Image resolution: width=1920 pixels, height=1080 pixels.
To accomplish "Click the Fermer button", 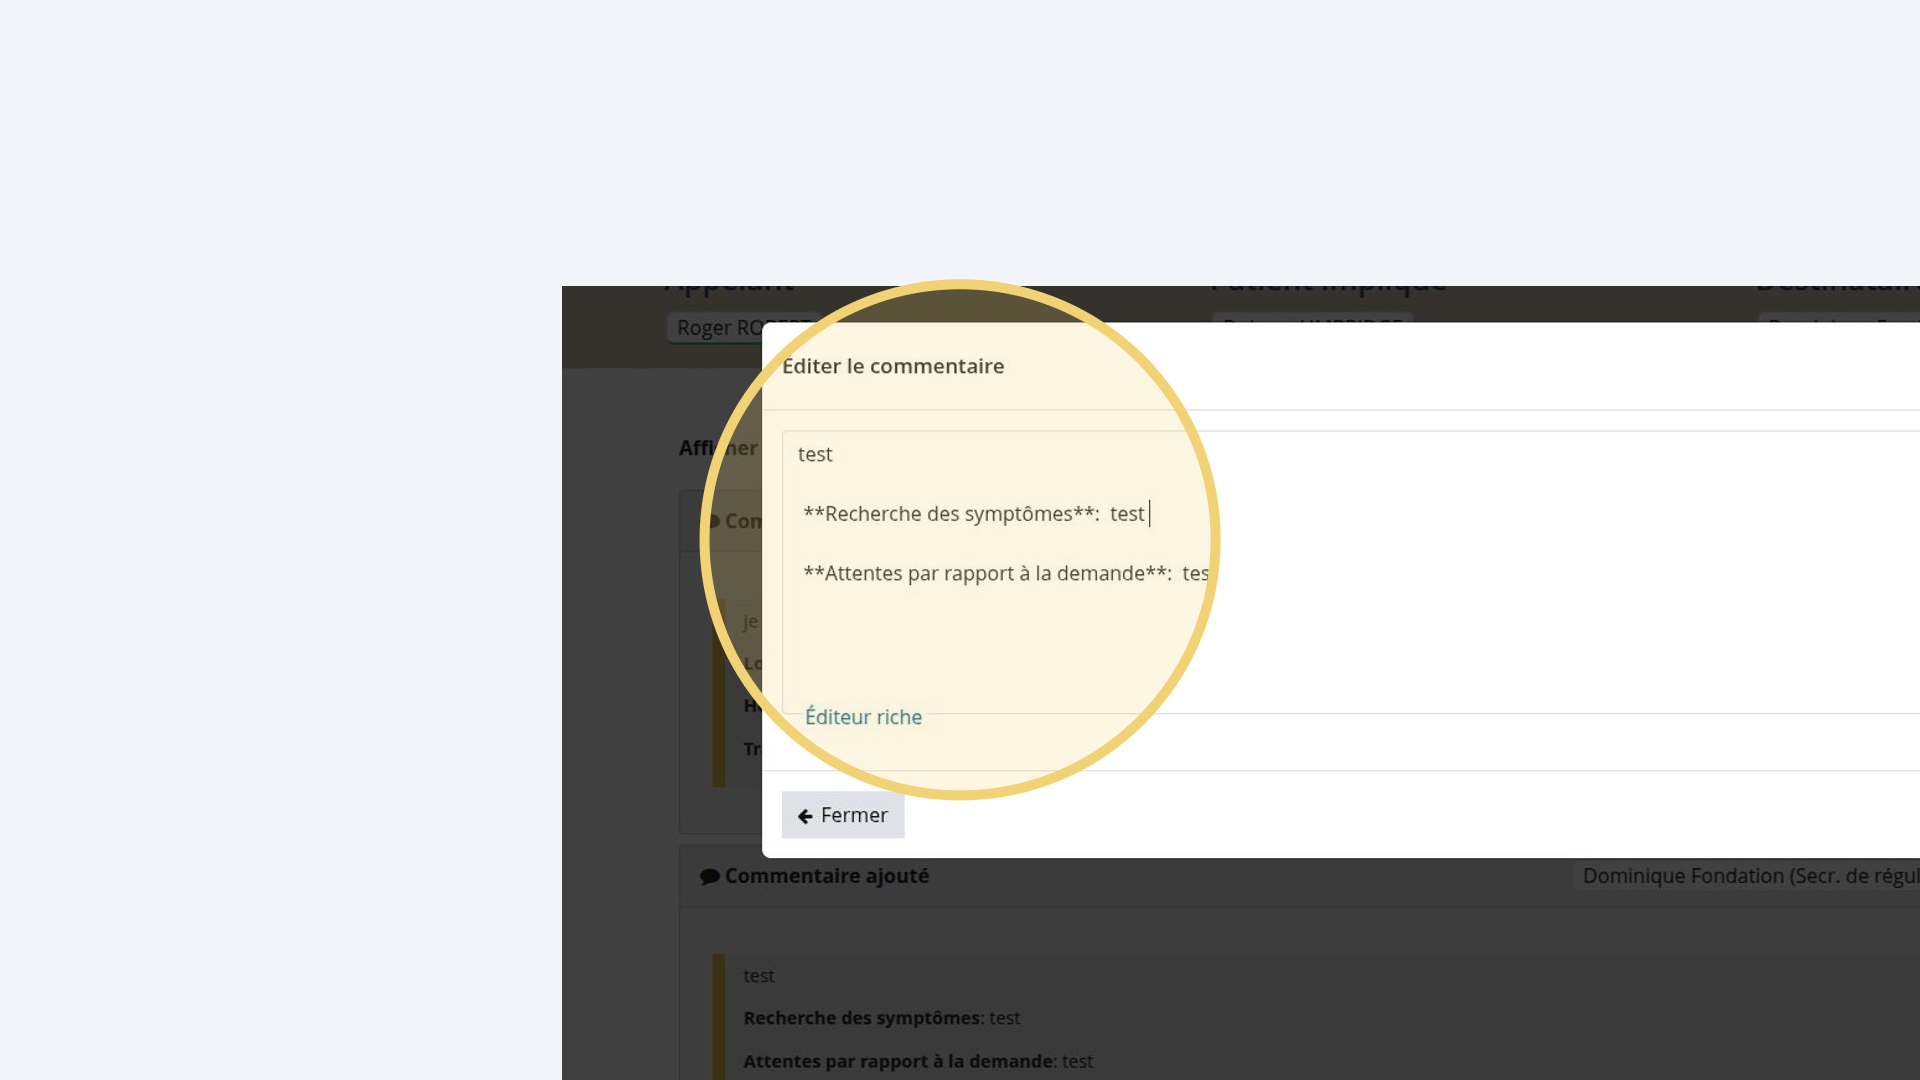I will tap(843, 815).
